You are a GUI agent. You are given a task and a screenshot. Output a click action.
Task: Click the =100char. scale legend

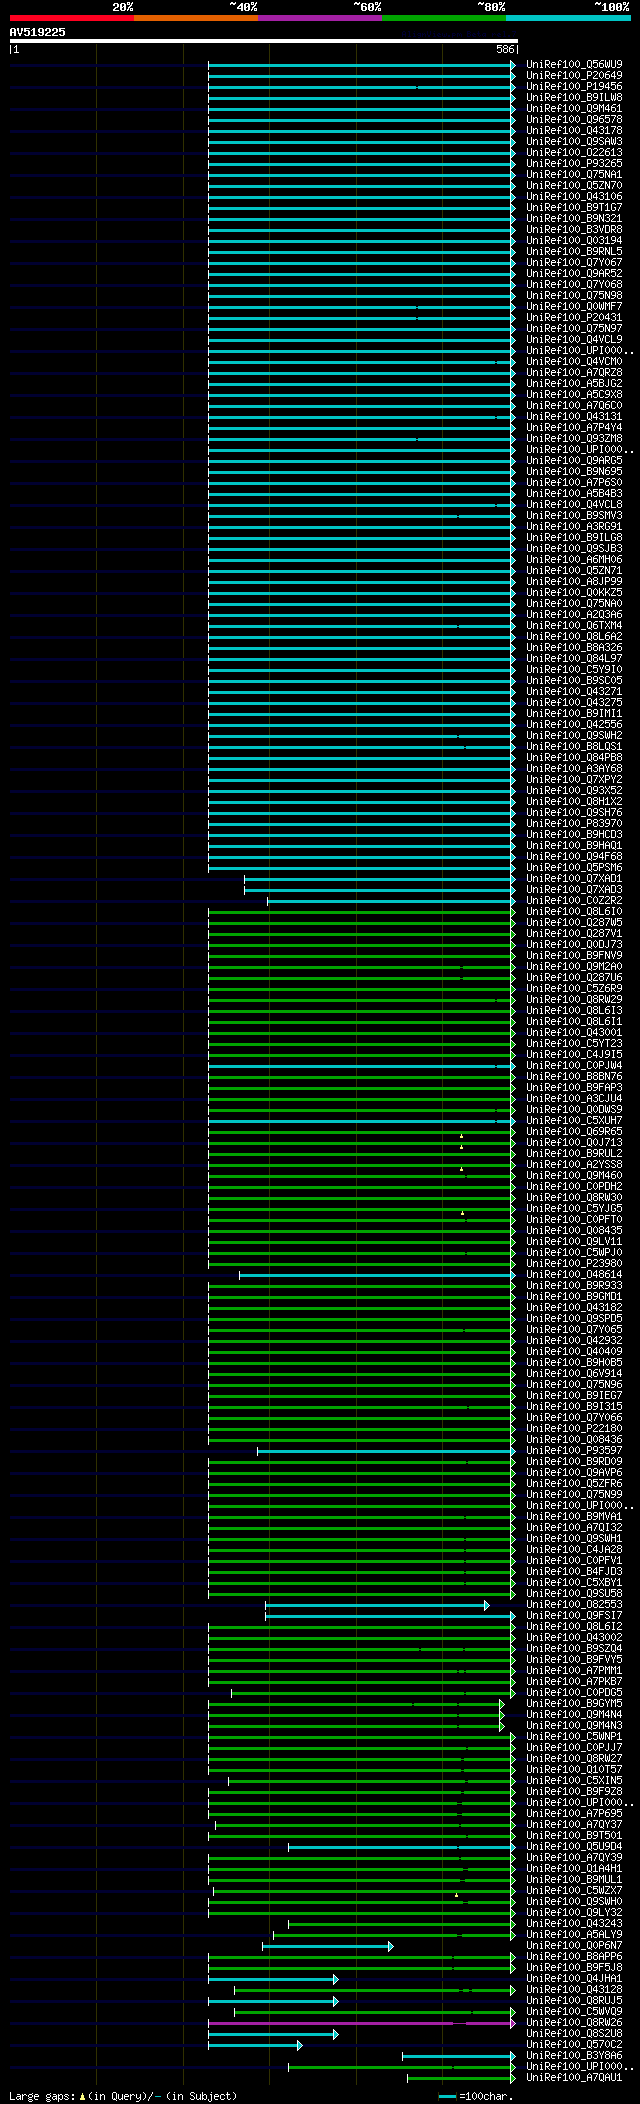(x=476, y=2096)
